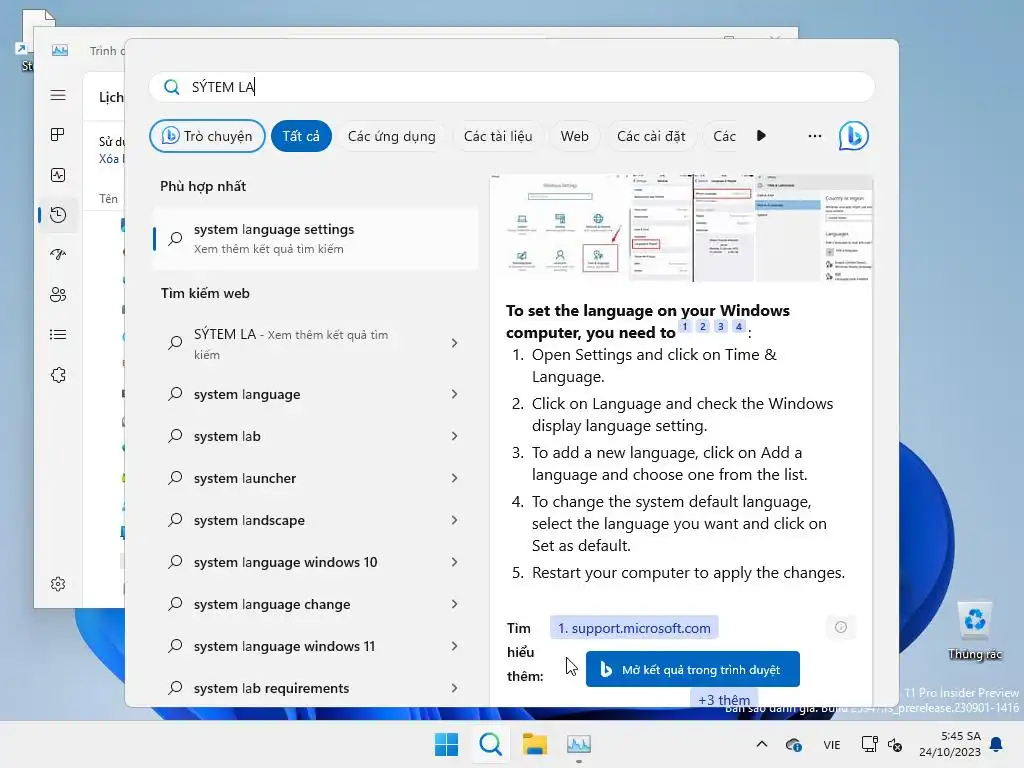Open the notification bell icon
1024x768 pixels.
(997, 744)
